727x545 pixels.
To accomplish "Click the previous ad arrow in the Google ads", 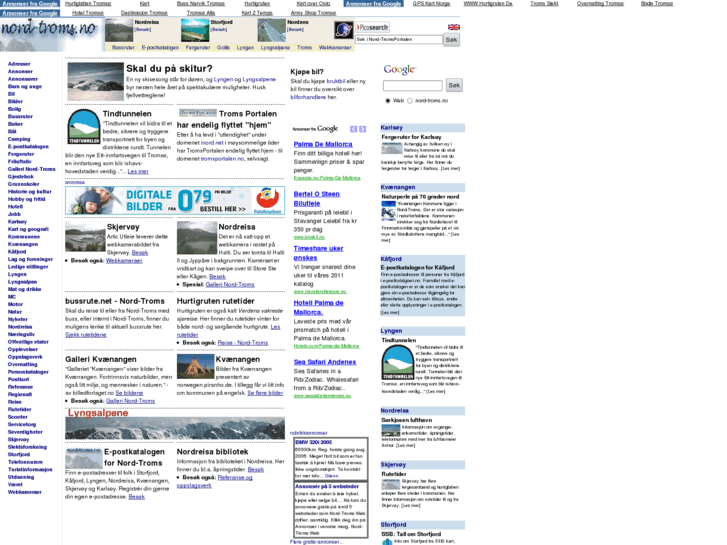I will (x=354, y=129).
